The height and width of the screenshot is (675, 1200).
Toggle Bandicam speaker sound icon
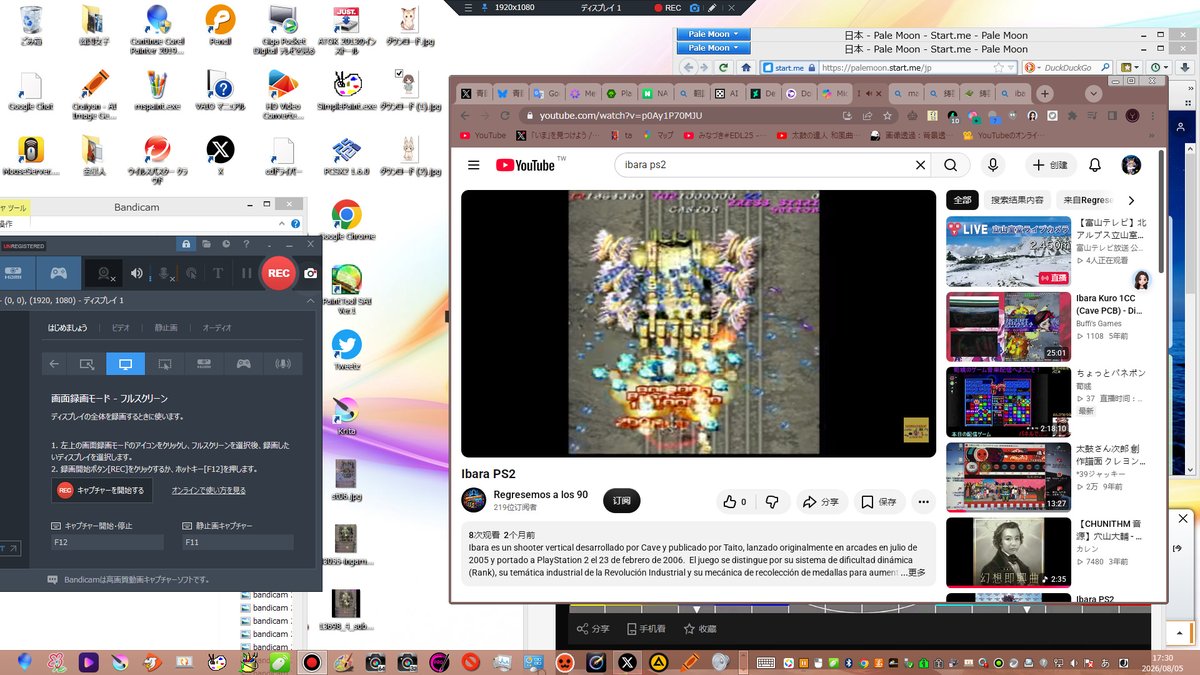(138, 273)
